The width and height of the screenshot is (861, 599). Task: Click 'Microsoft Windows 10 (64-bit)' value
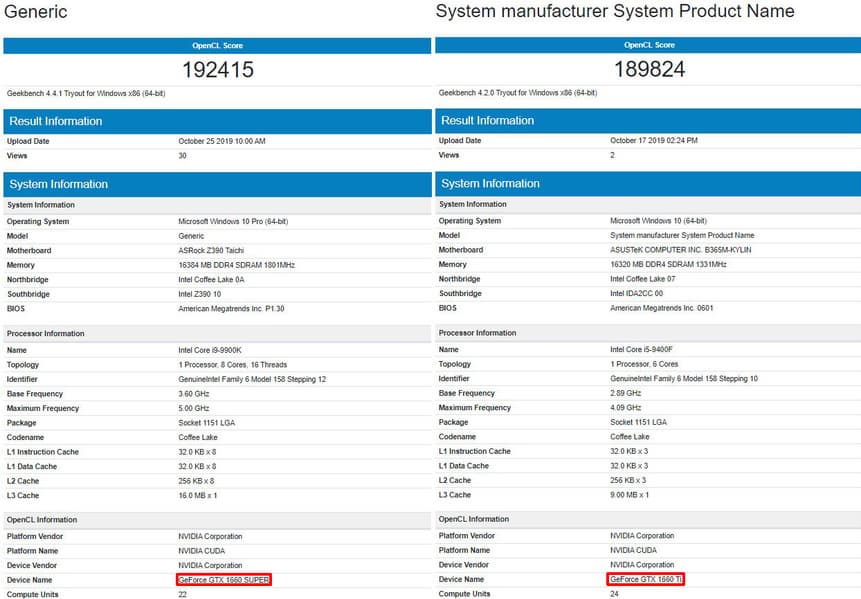pos(658,221)
